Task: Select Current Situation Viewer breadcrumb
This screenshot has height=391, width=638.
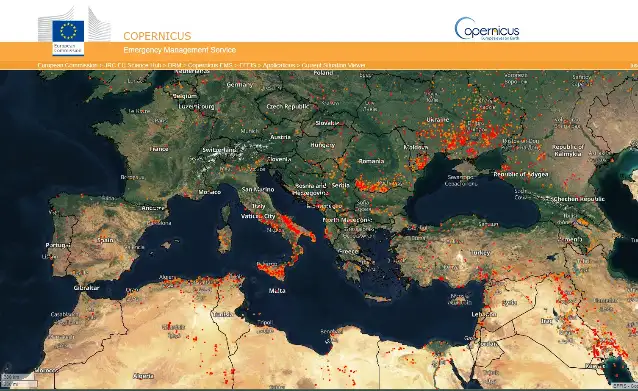Action: pyautogui.click(x=333, y=65)
